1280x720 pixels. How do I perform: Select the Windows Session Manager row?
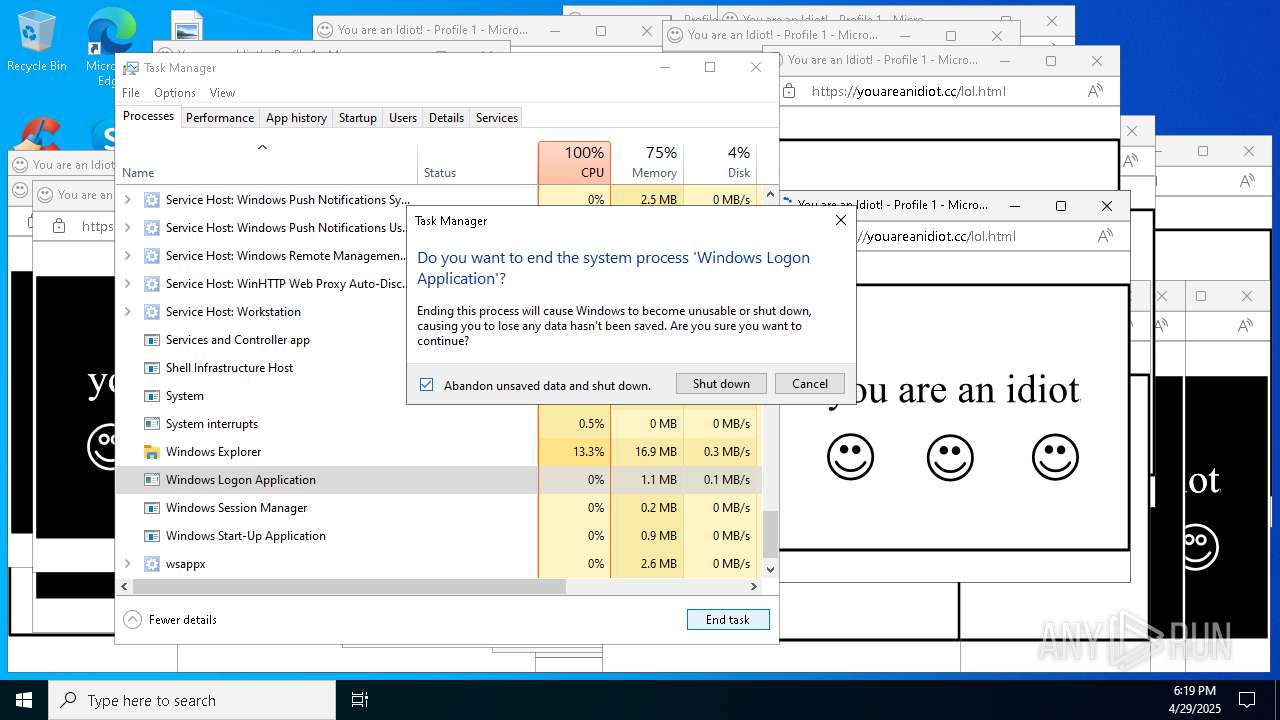point(438,508)
